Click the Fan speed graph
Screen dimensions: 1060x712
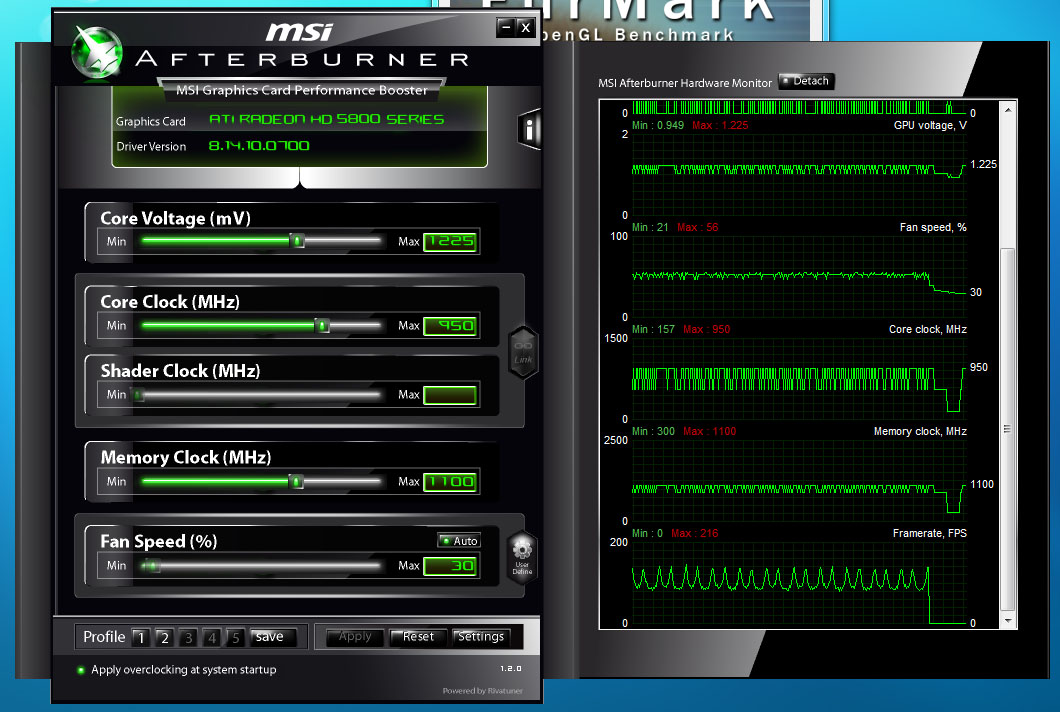[799, 277]
